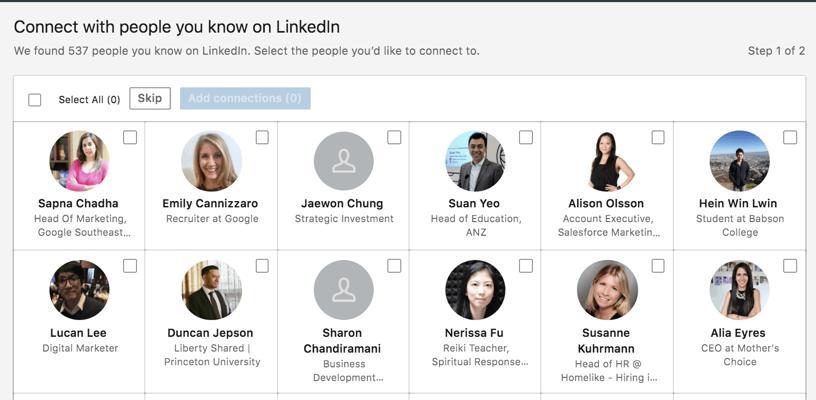The height and width of the screenshot is (400, 816).
Task: Tick the checkbox for Alia Eyres
Action: click(790, 266)
